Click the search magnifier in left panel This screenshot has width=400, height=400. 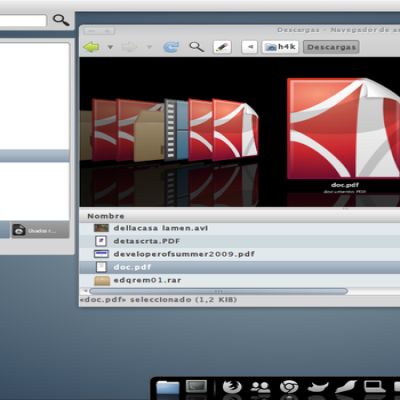tap(61, 20)
